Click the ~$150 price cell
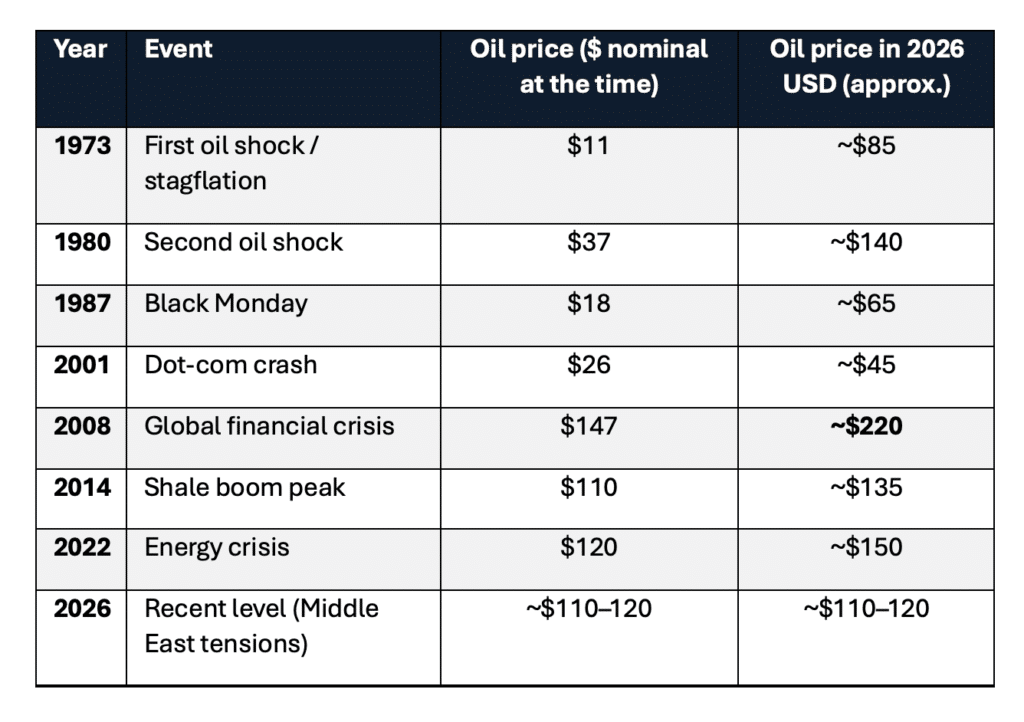The height and width of the screenshot is (722, 1024). pyautogui.click(x=866, y=548)
